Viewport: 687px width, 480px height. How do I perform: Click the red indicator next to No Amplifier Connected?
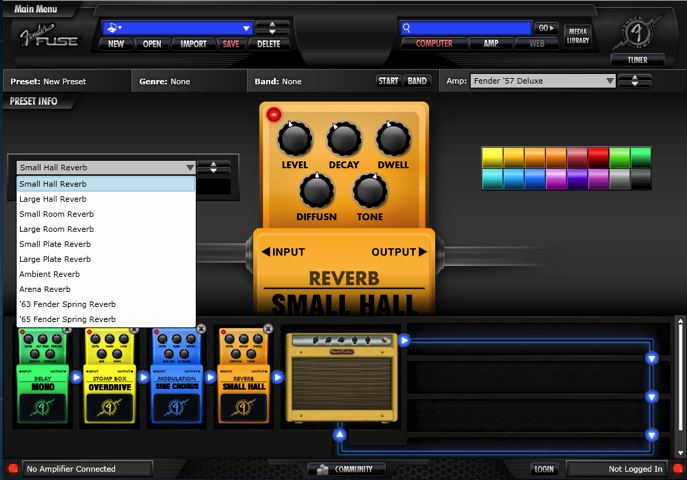[13, 469]
